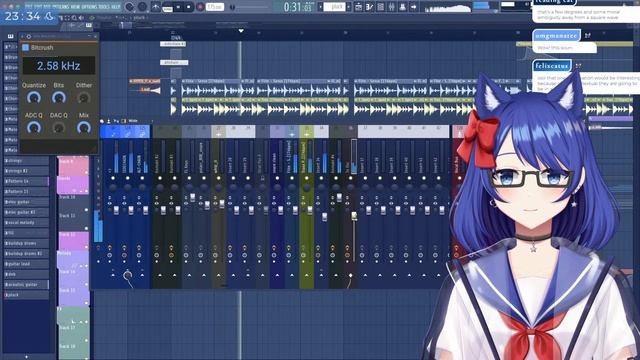This screenshot has width=640, height=360.
Task: Select the guitar lead pattern
Action: pos(26,264)
